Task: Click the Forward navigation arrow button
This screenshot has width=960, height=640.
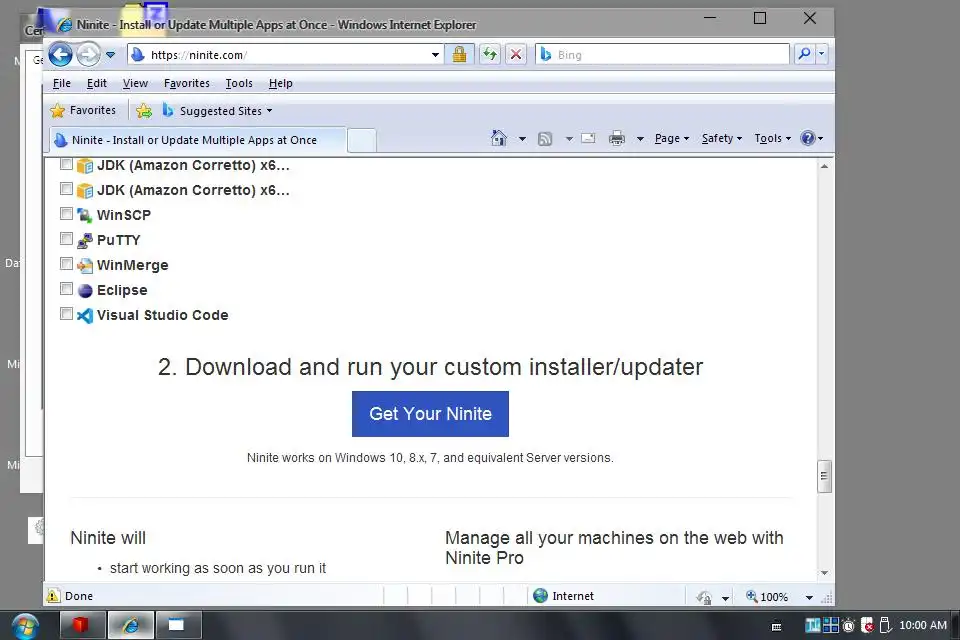Action: (x=88, y=55)
